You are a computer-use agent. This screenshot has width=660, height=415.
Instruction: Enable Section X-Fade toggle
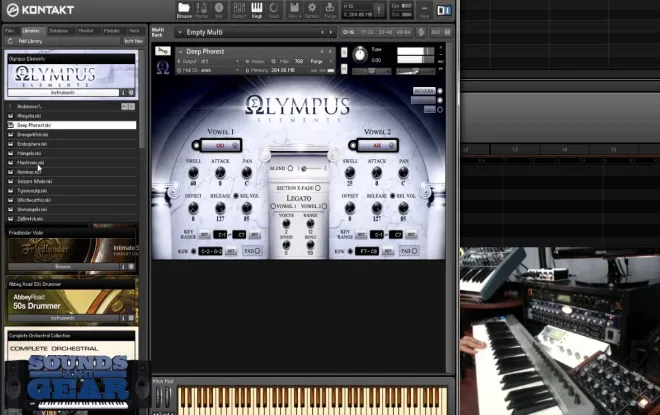(x=318, y=188)
